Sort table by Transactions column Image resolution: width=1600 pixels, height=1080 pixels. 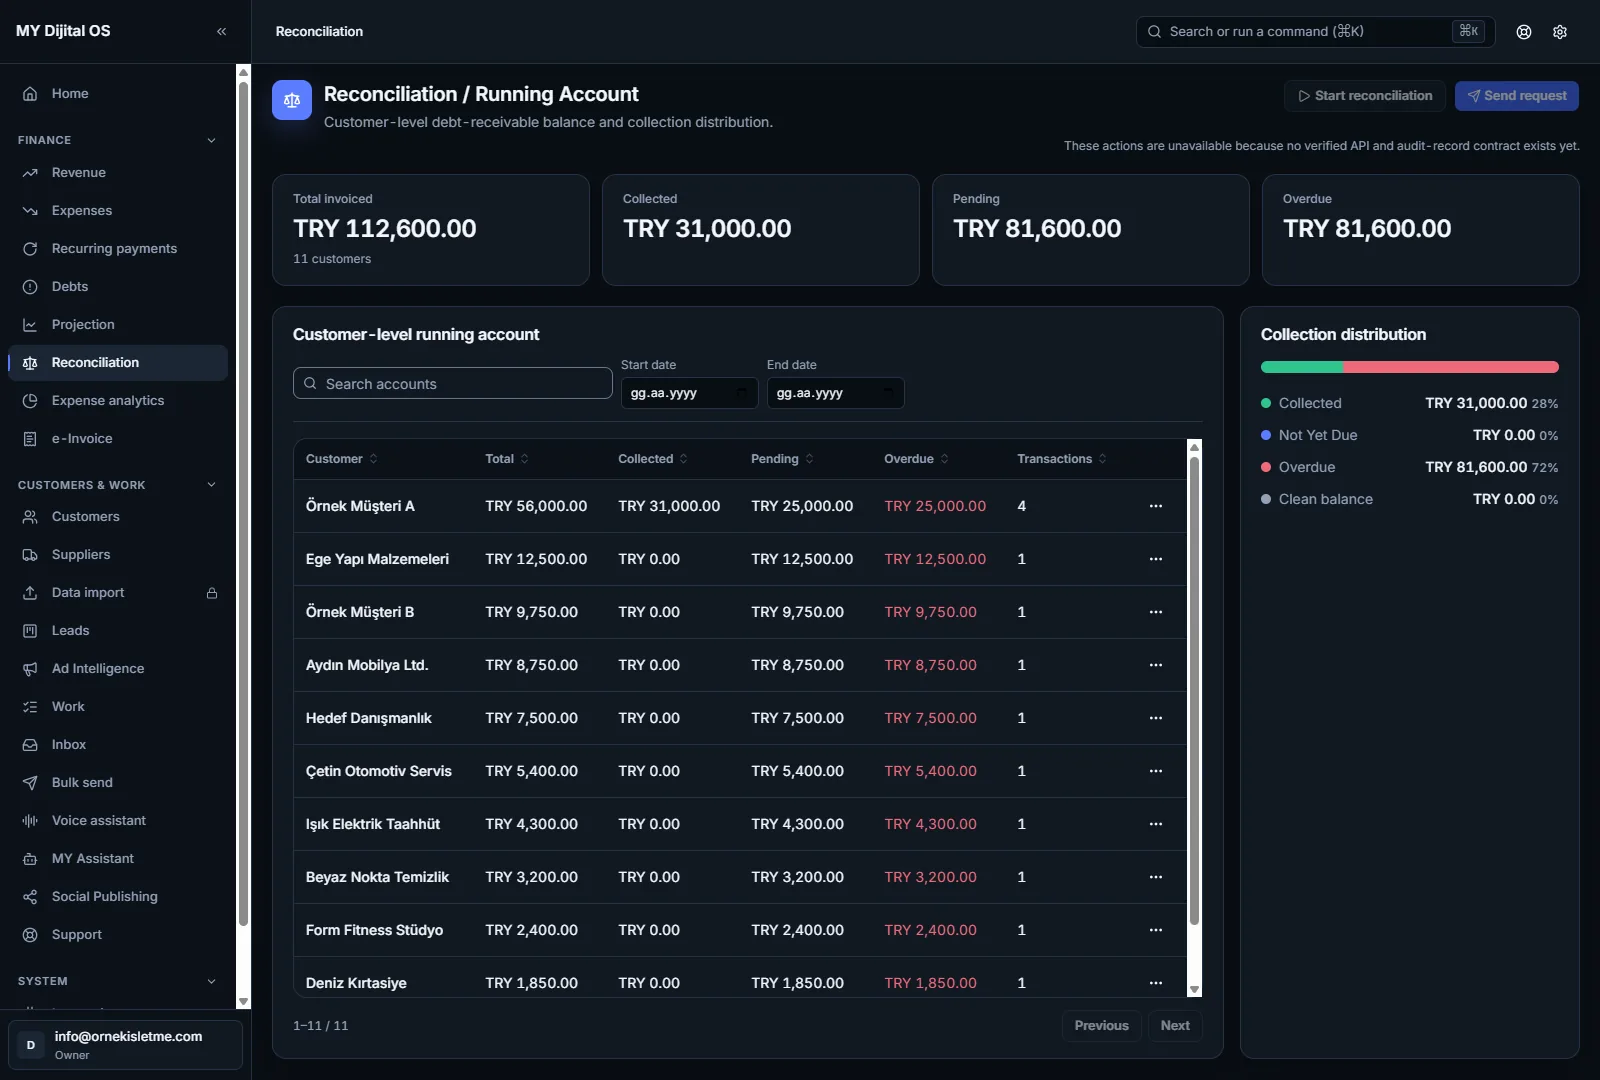pyautogui.click(x=1062, y=459)
